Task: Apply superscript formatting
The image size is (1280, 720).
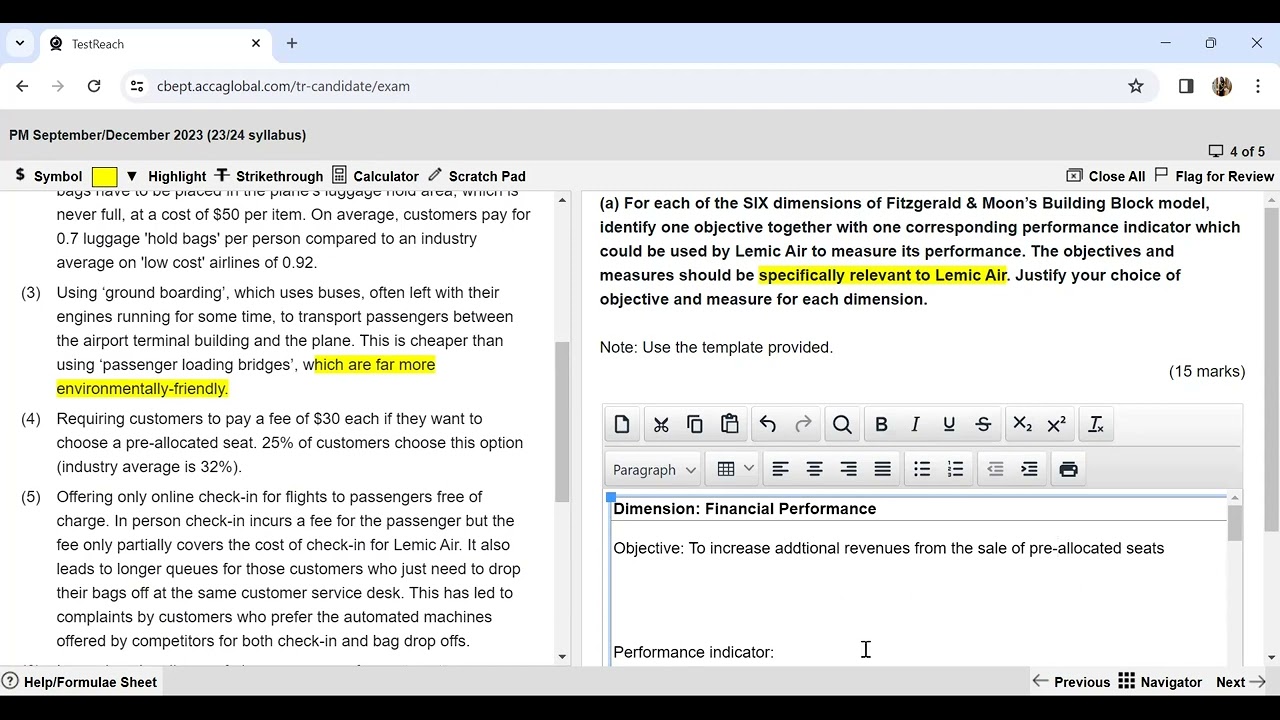Action: (1056, 424)
